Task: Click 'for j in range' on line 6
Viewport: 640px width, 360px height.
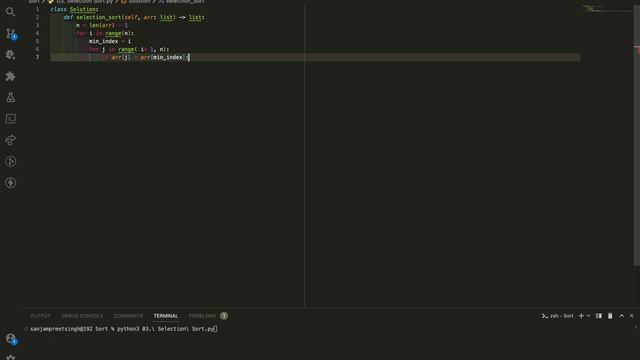Action: point(111,49)
